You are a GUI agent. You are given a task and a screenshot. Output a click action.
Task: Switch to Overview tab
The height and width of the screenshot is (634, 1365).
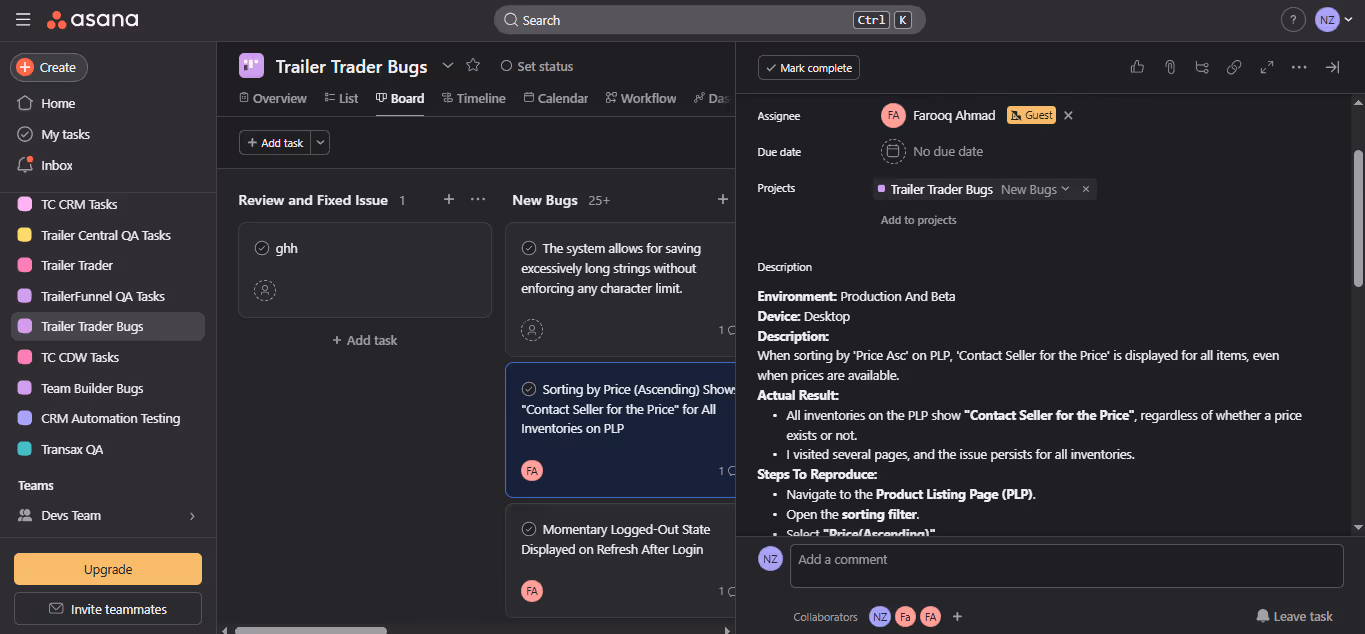pyautogui.click(x=273, y=98)
